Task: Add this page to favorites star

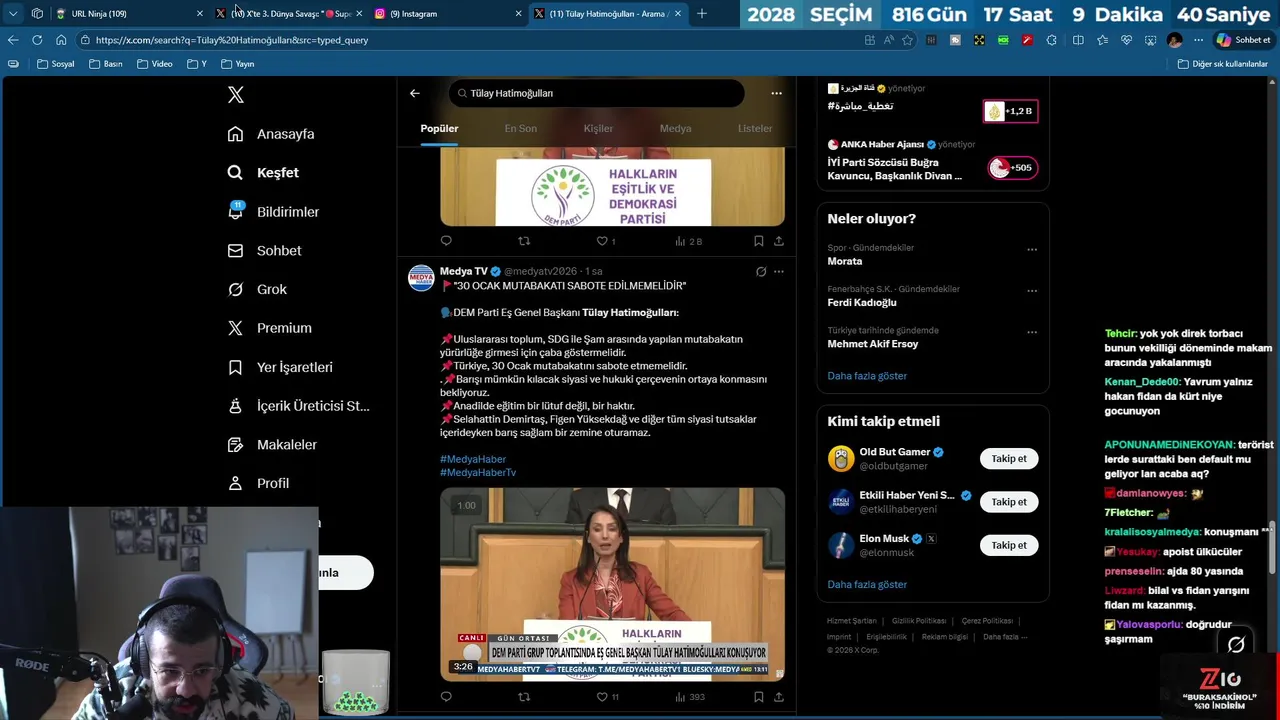Action: point(907,40)
